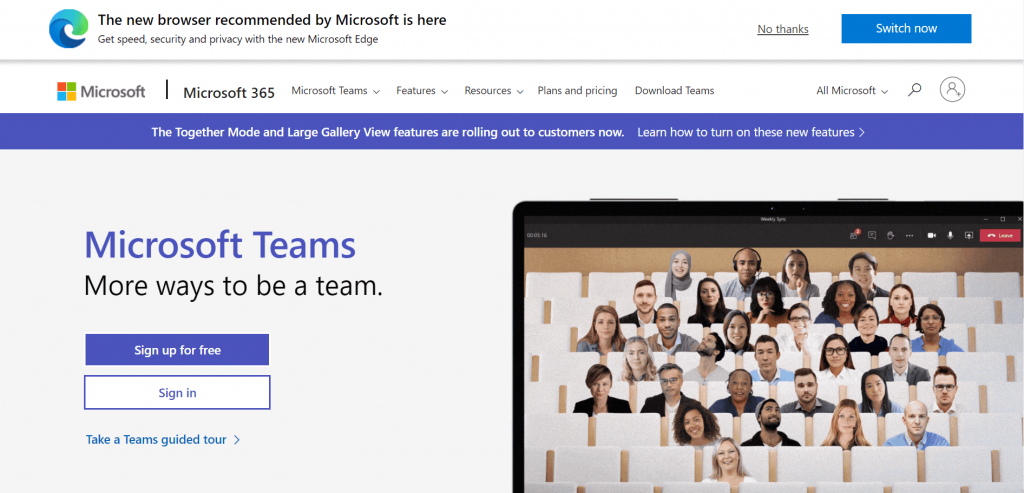
Task: Click the Weekly Sync meeting title
Action: pyautogui.click(x=773, y=219)
